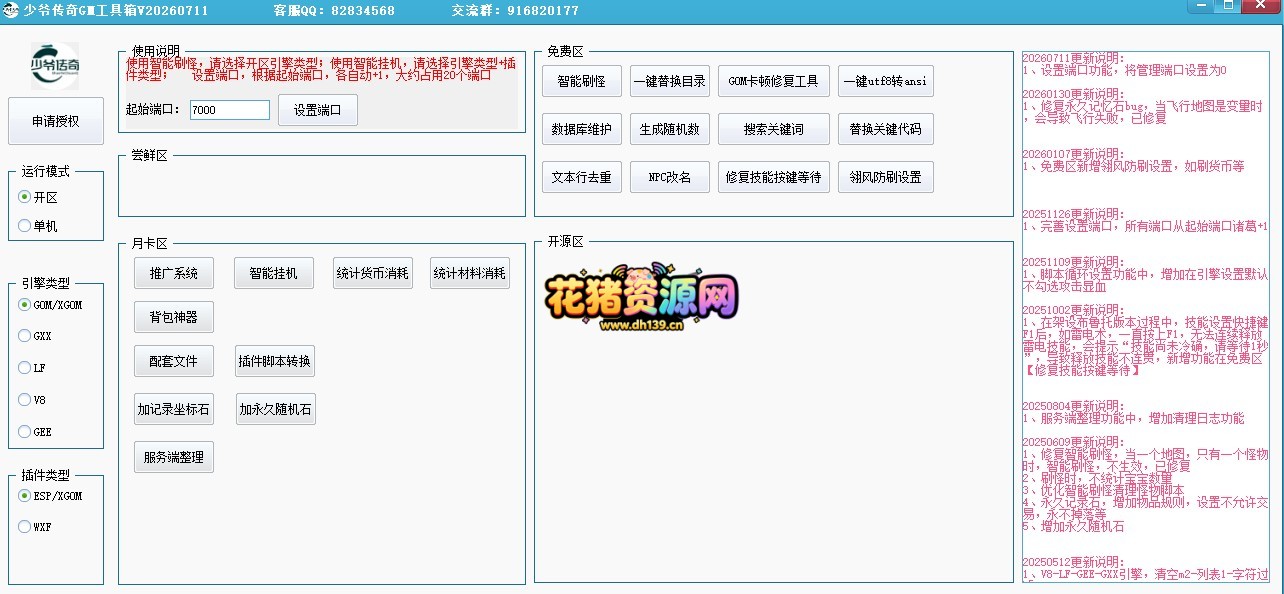Click the 20251126更新说明 heading in the update log
This screenshot has width=1284, height=594.
pyautogui.click(x=1073, y=214)
